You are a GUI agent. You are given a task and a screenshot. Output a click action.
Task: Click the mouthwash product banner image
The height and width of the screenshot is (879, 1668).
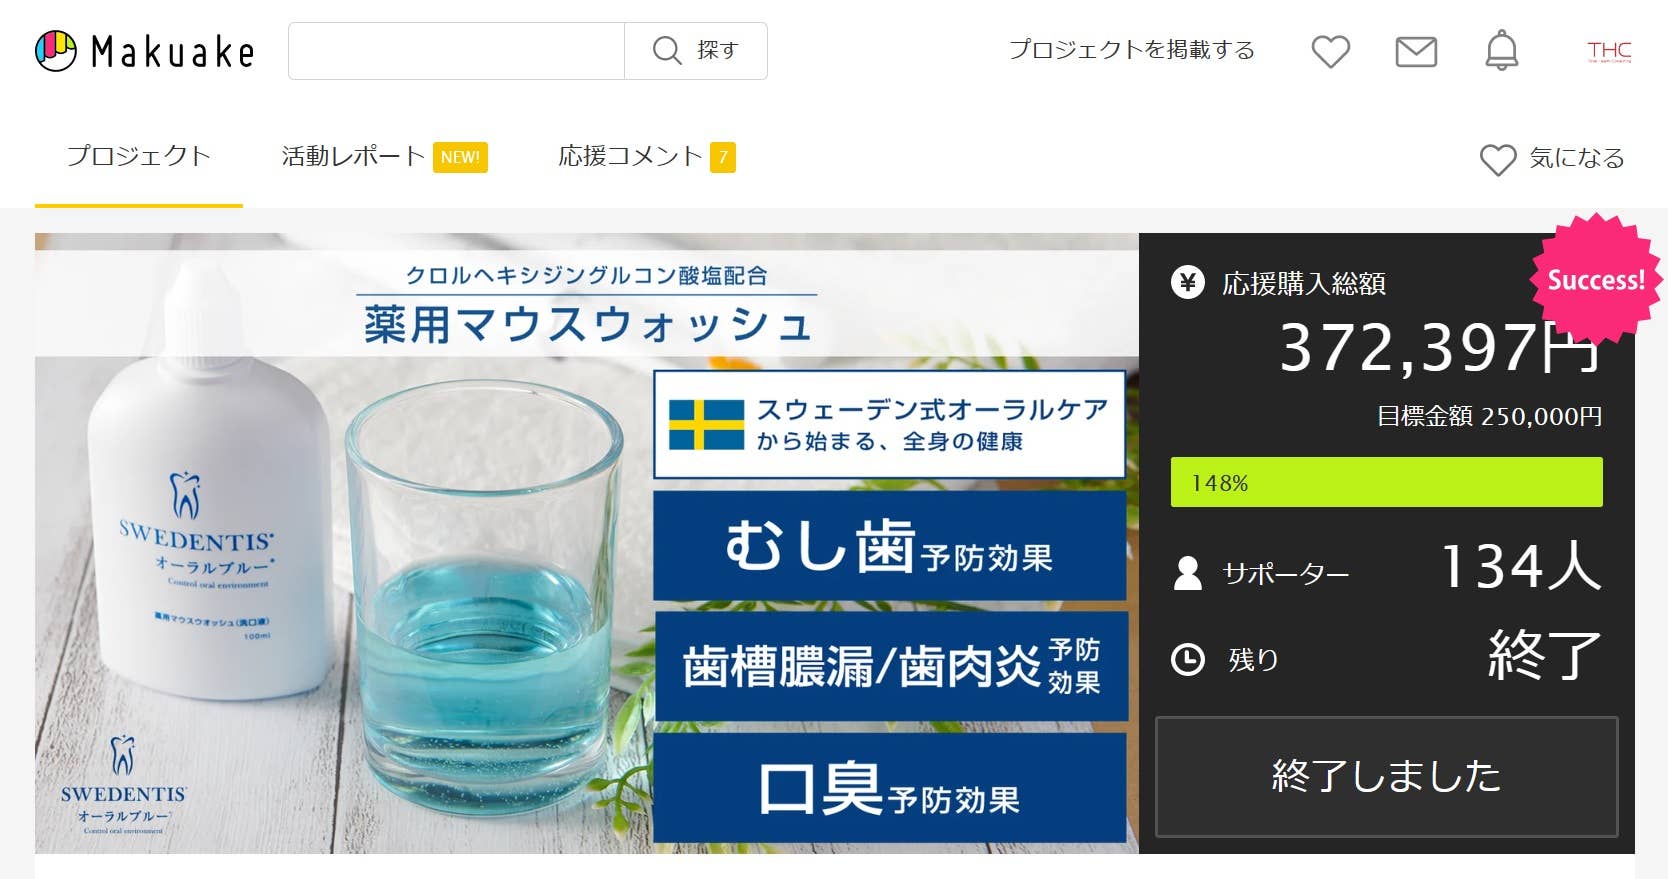pos(587,543)
